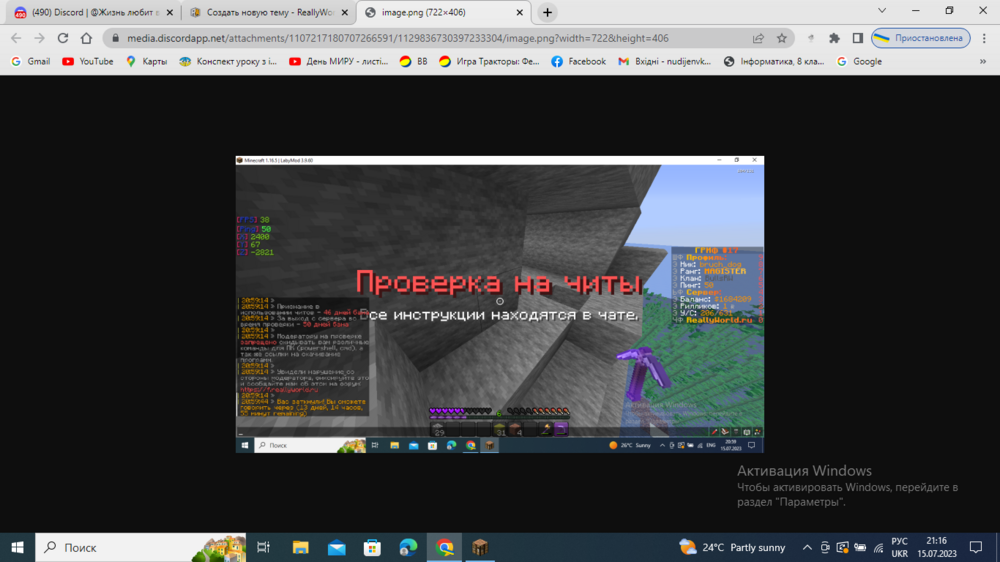Click the browser forward arrow
The width and height of the screenshot is (1000, 562).
point(40,38)
